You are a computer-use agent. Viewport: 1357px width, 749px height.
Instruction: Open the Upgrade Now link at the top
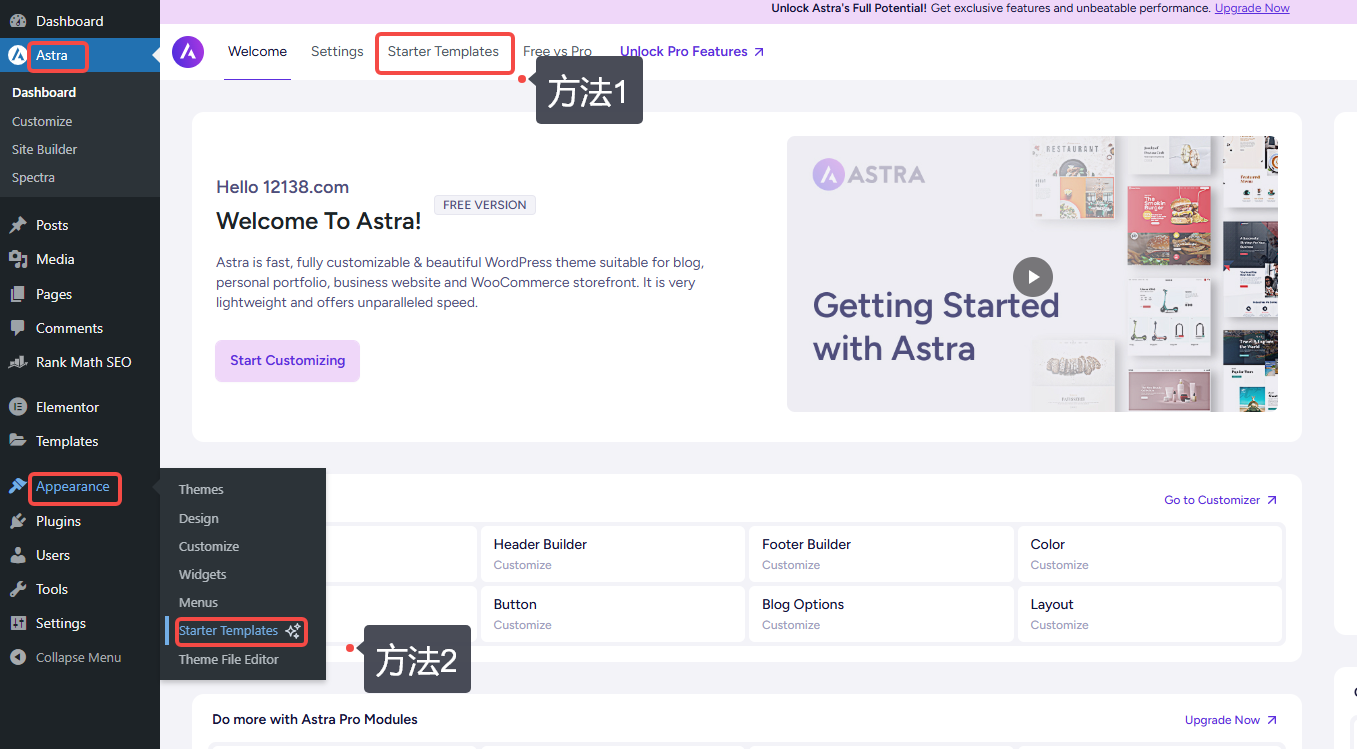point(1251,7)
